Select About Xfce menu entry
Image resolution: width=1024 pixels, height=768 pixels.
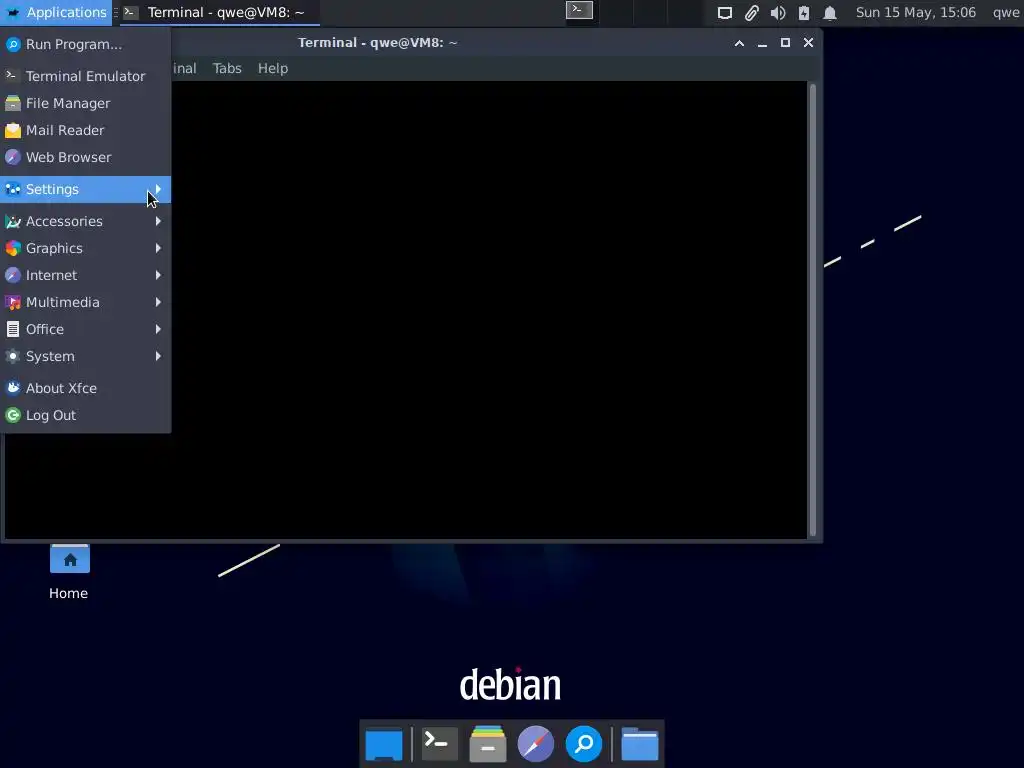point(86,388)
